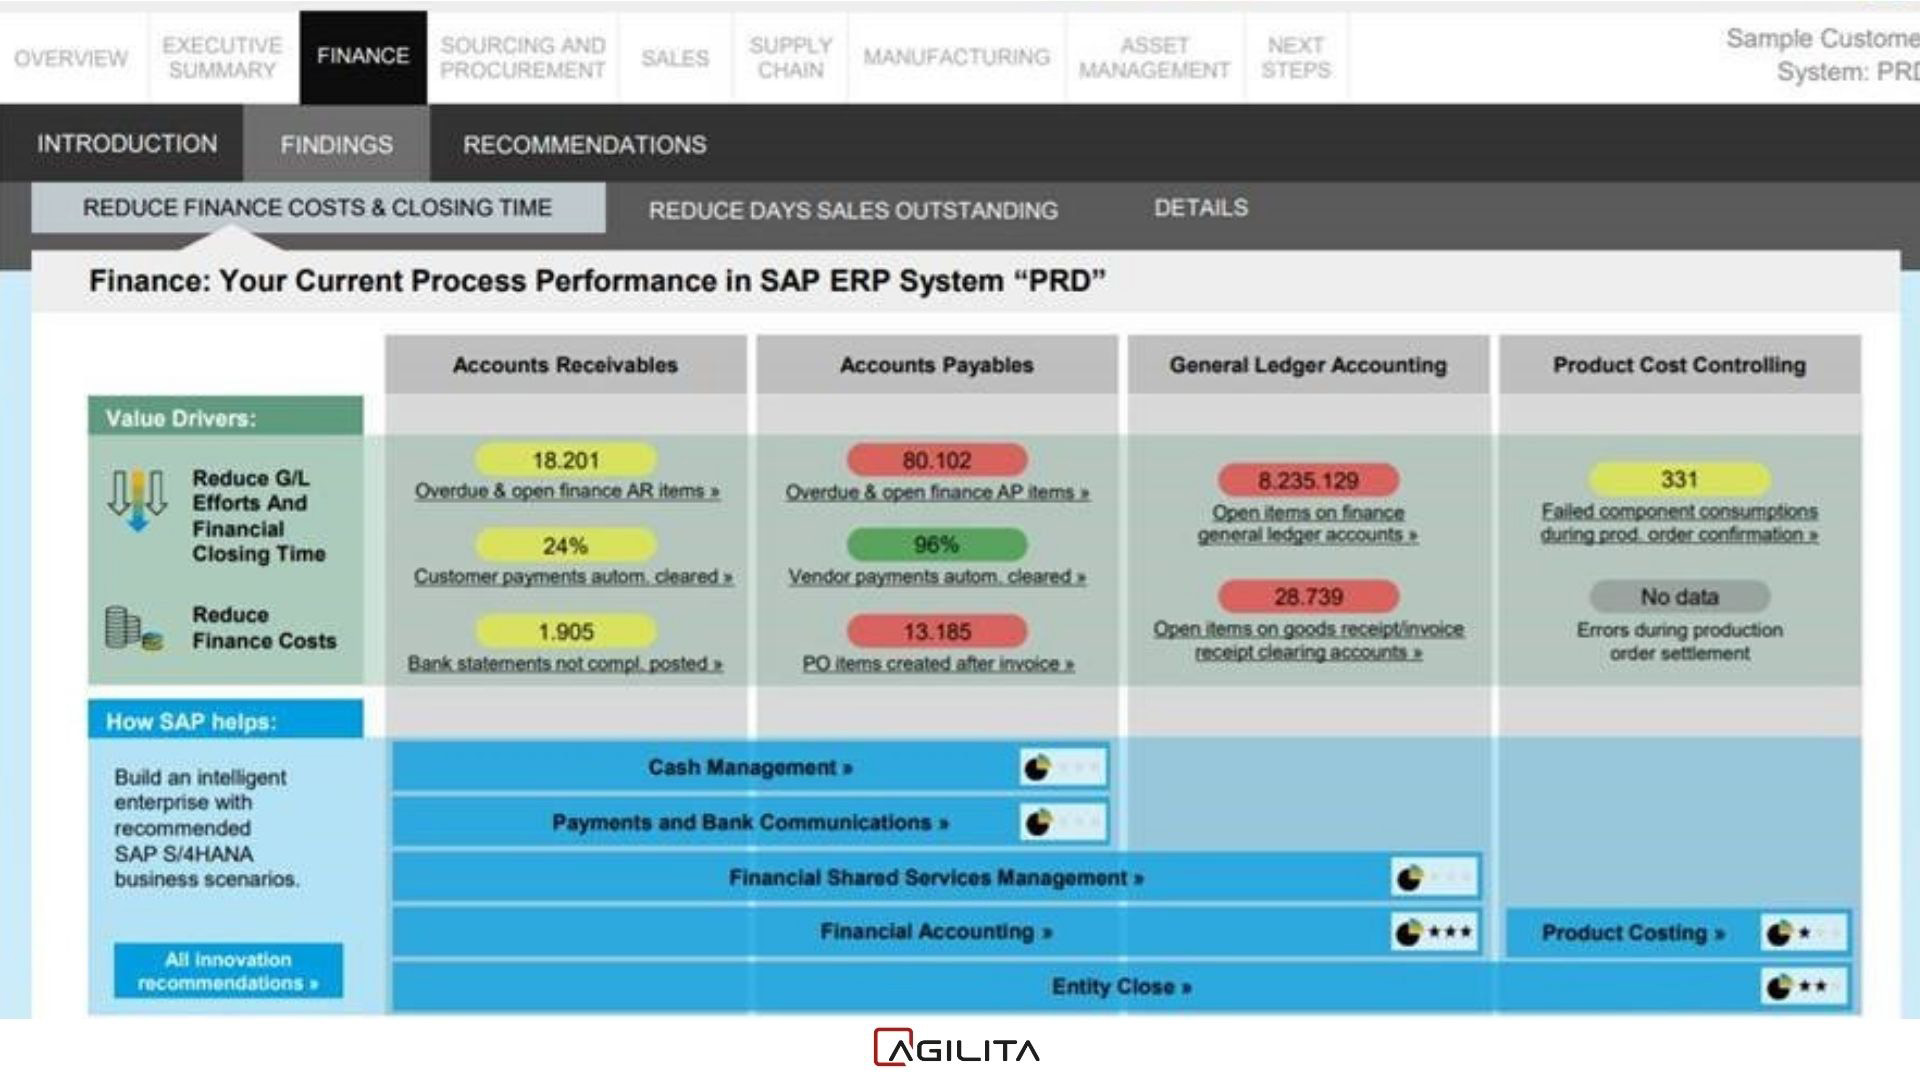Open Overdue & open finance AR items link
The width and height of the screenshot is (1920, 1080).
pyautogui.click(x=567, y=491)
